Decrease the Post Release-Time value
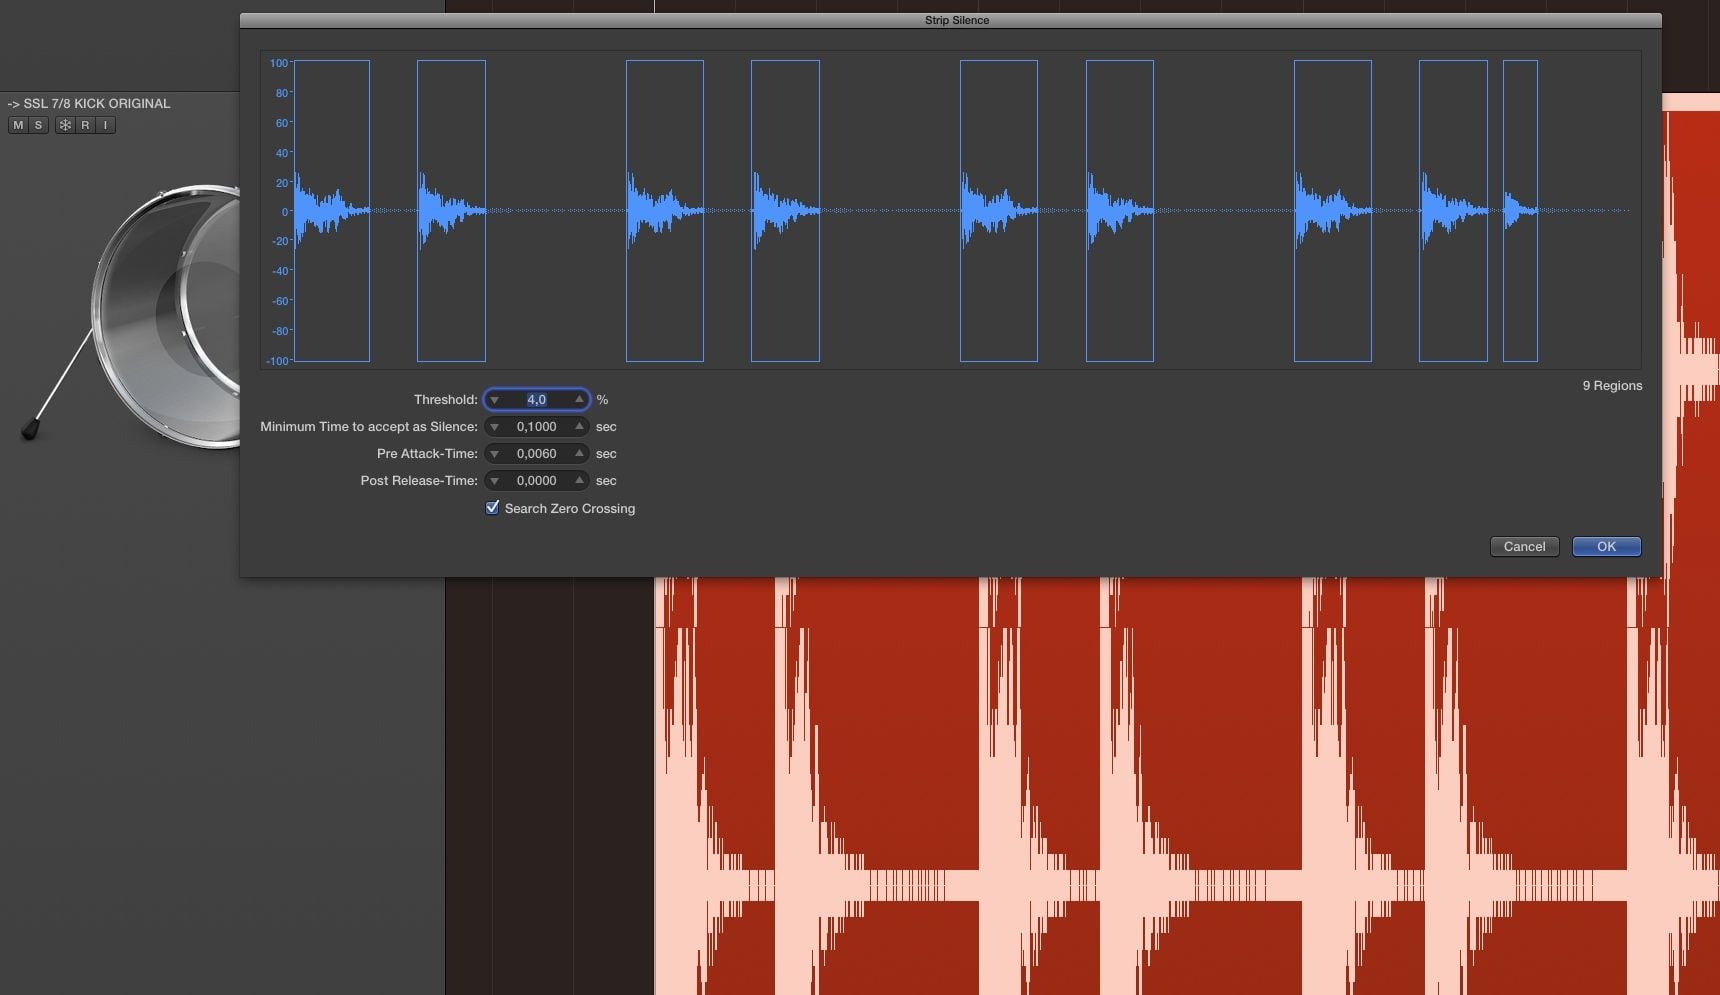The height and width of the screenshot is (995, 1720). pyautogui.click(x=494, y=481)
